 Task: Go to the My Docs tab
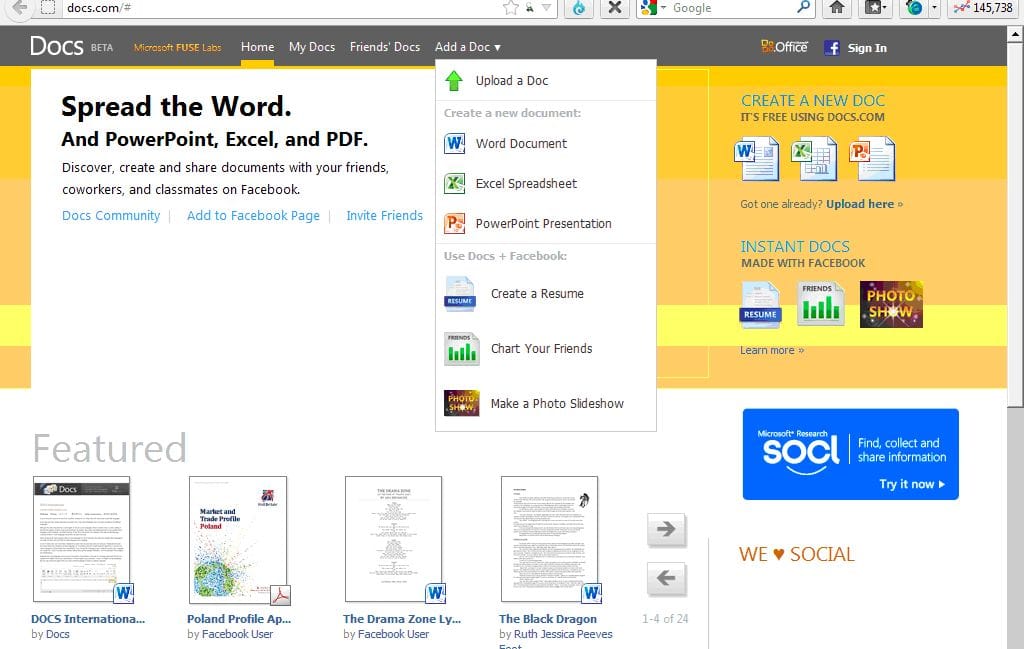[312, 47]
